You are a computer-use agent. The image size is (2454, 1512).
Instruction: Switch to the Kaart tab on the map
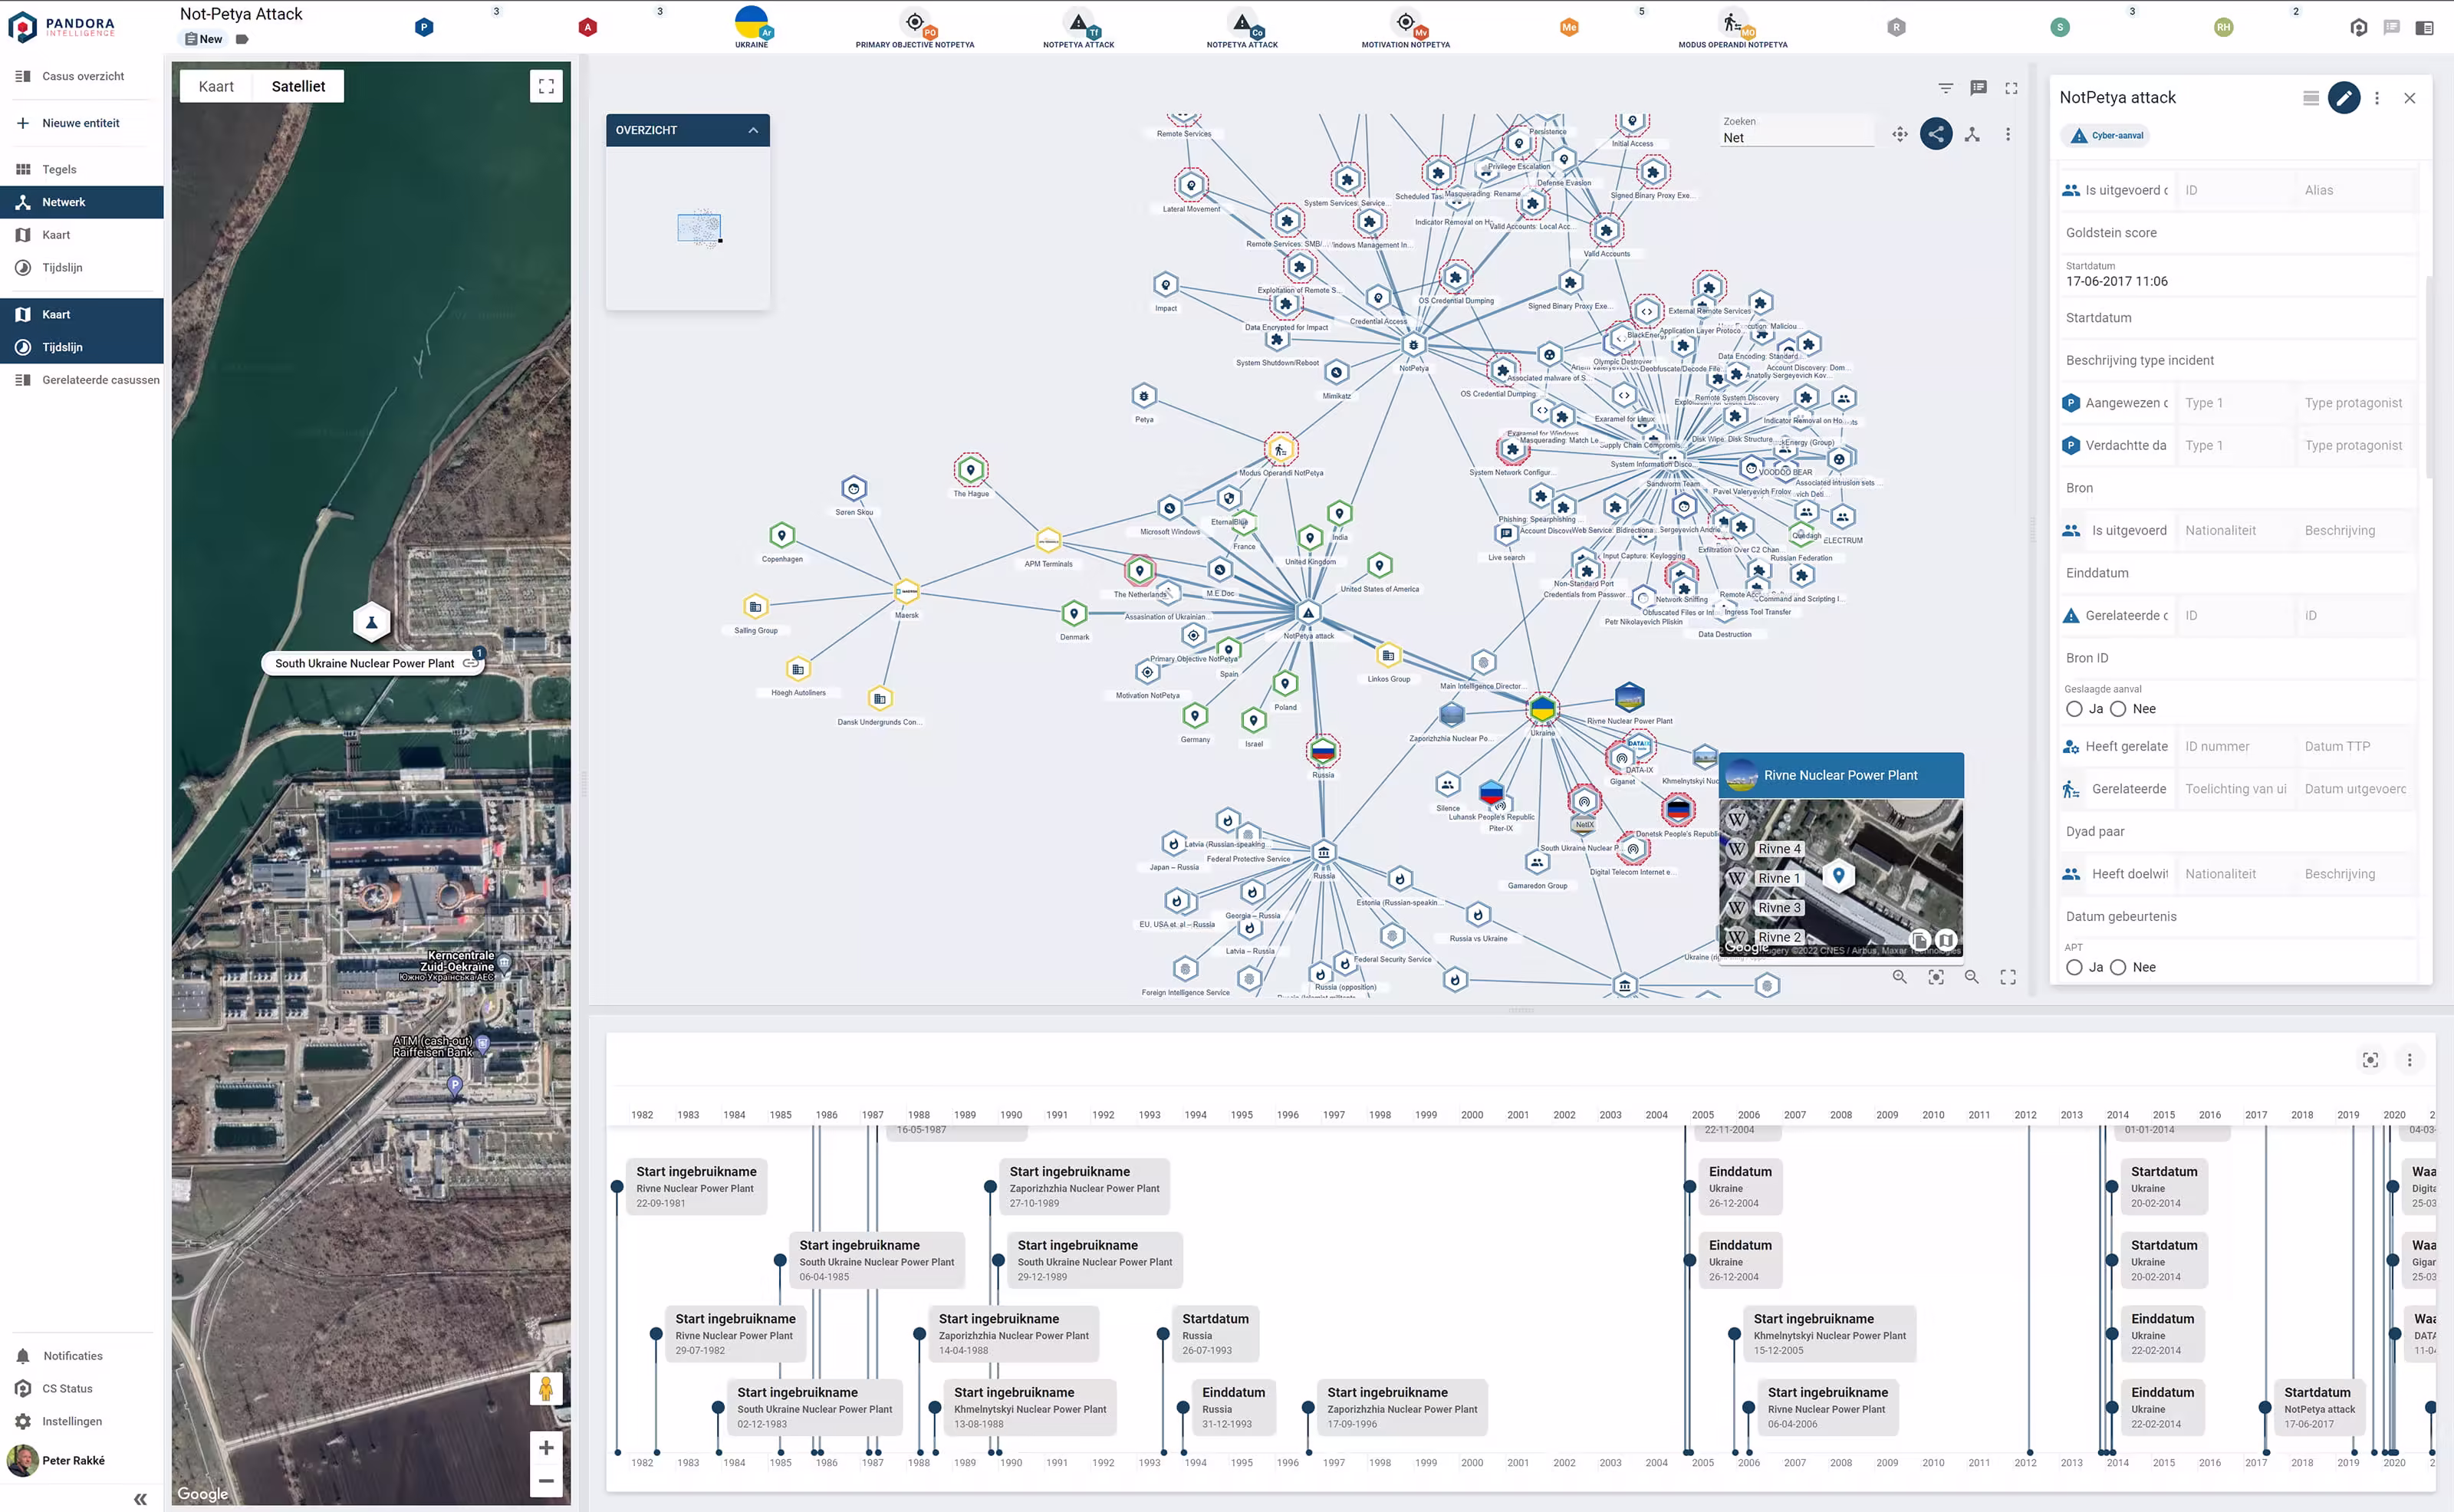coord(216,86)
